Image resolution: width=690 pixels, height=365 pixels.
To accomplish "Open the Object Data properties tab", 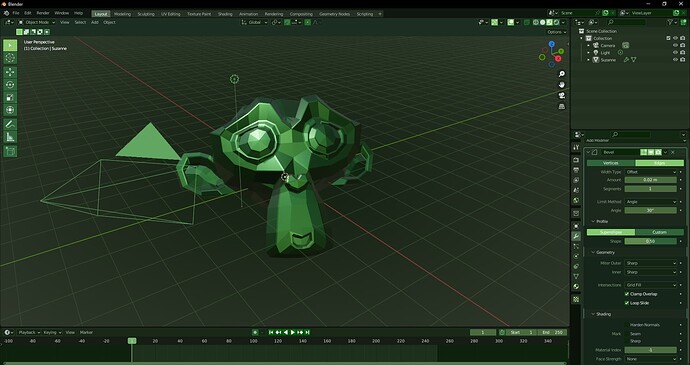I will coord(576,277).
